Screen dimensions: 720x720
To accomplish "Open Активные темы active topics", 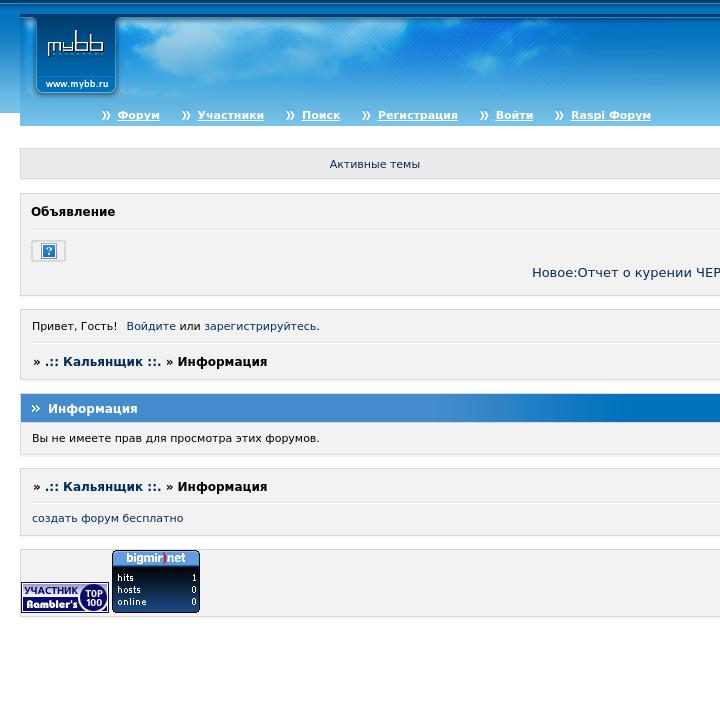I will pos(374,164).
